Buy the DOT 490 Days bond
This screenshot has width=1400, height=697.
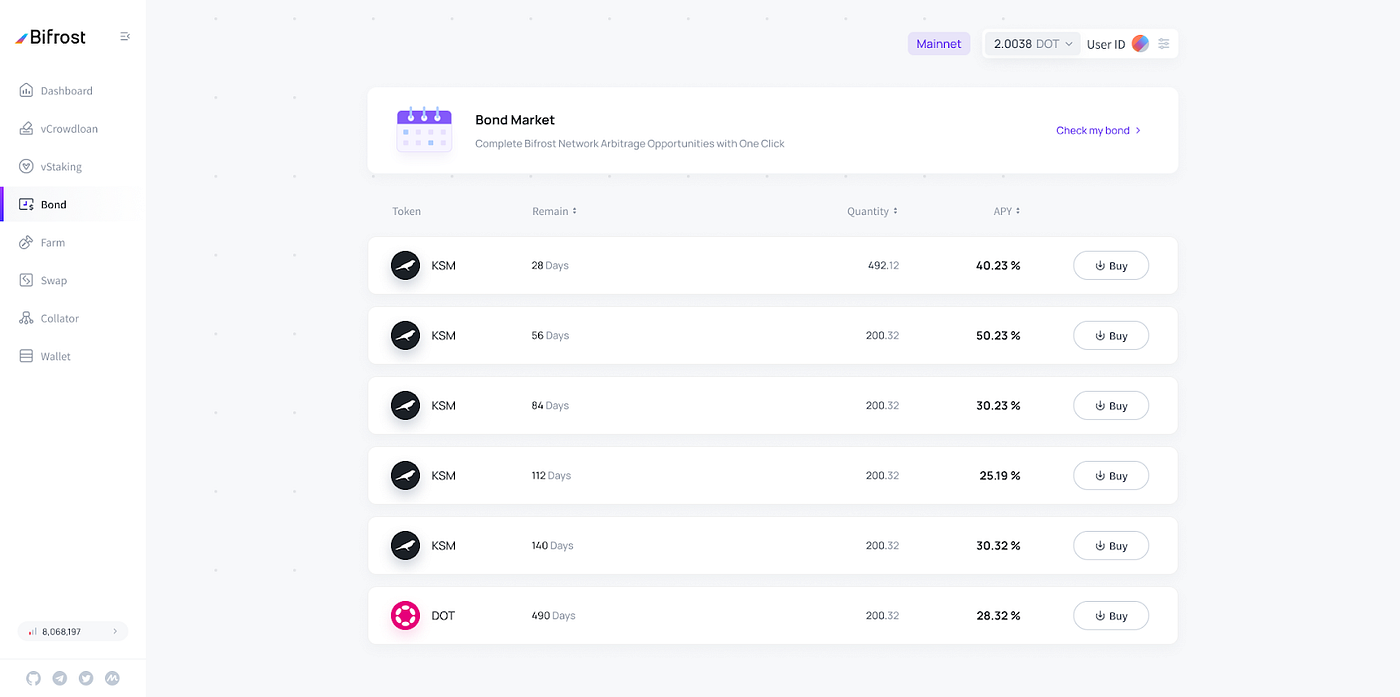click(1111, 616)
